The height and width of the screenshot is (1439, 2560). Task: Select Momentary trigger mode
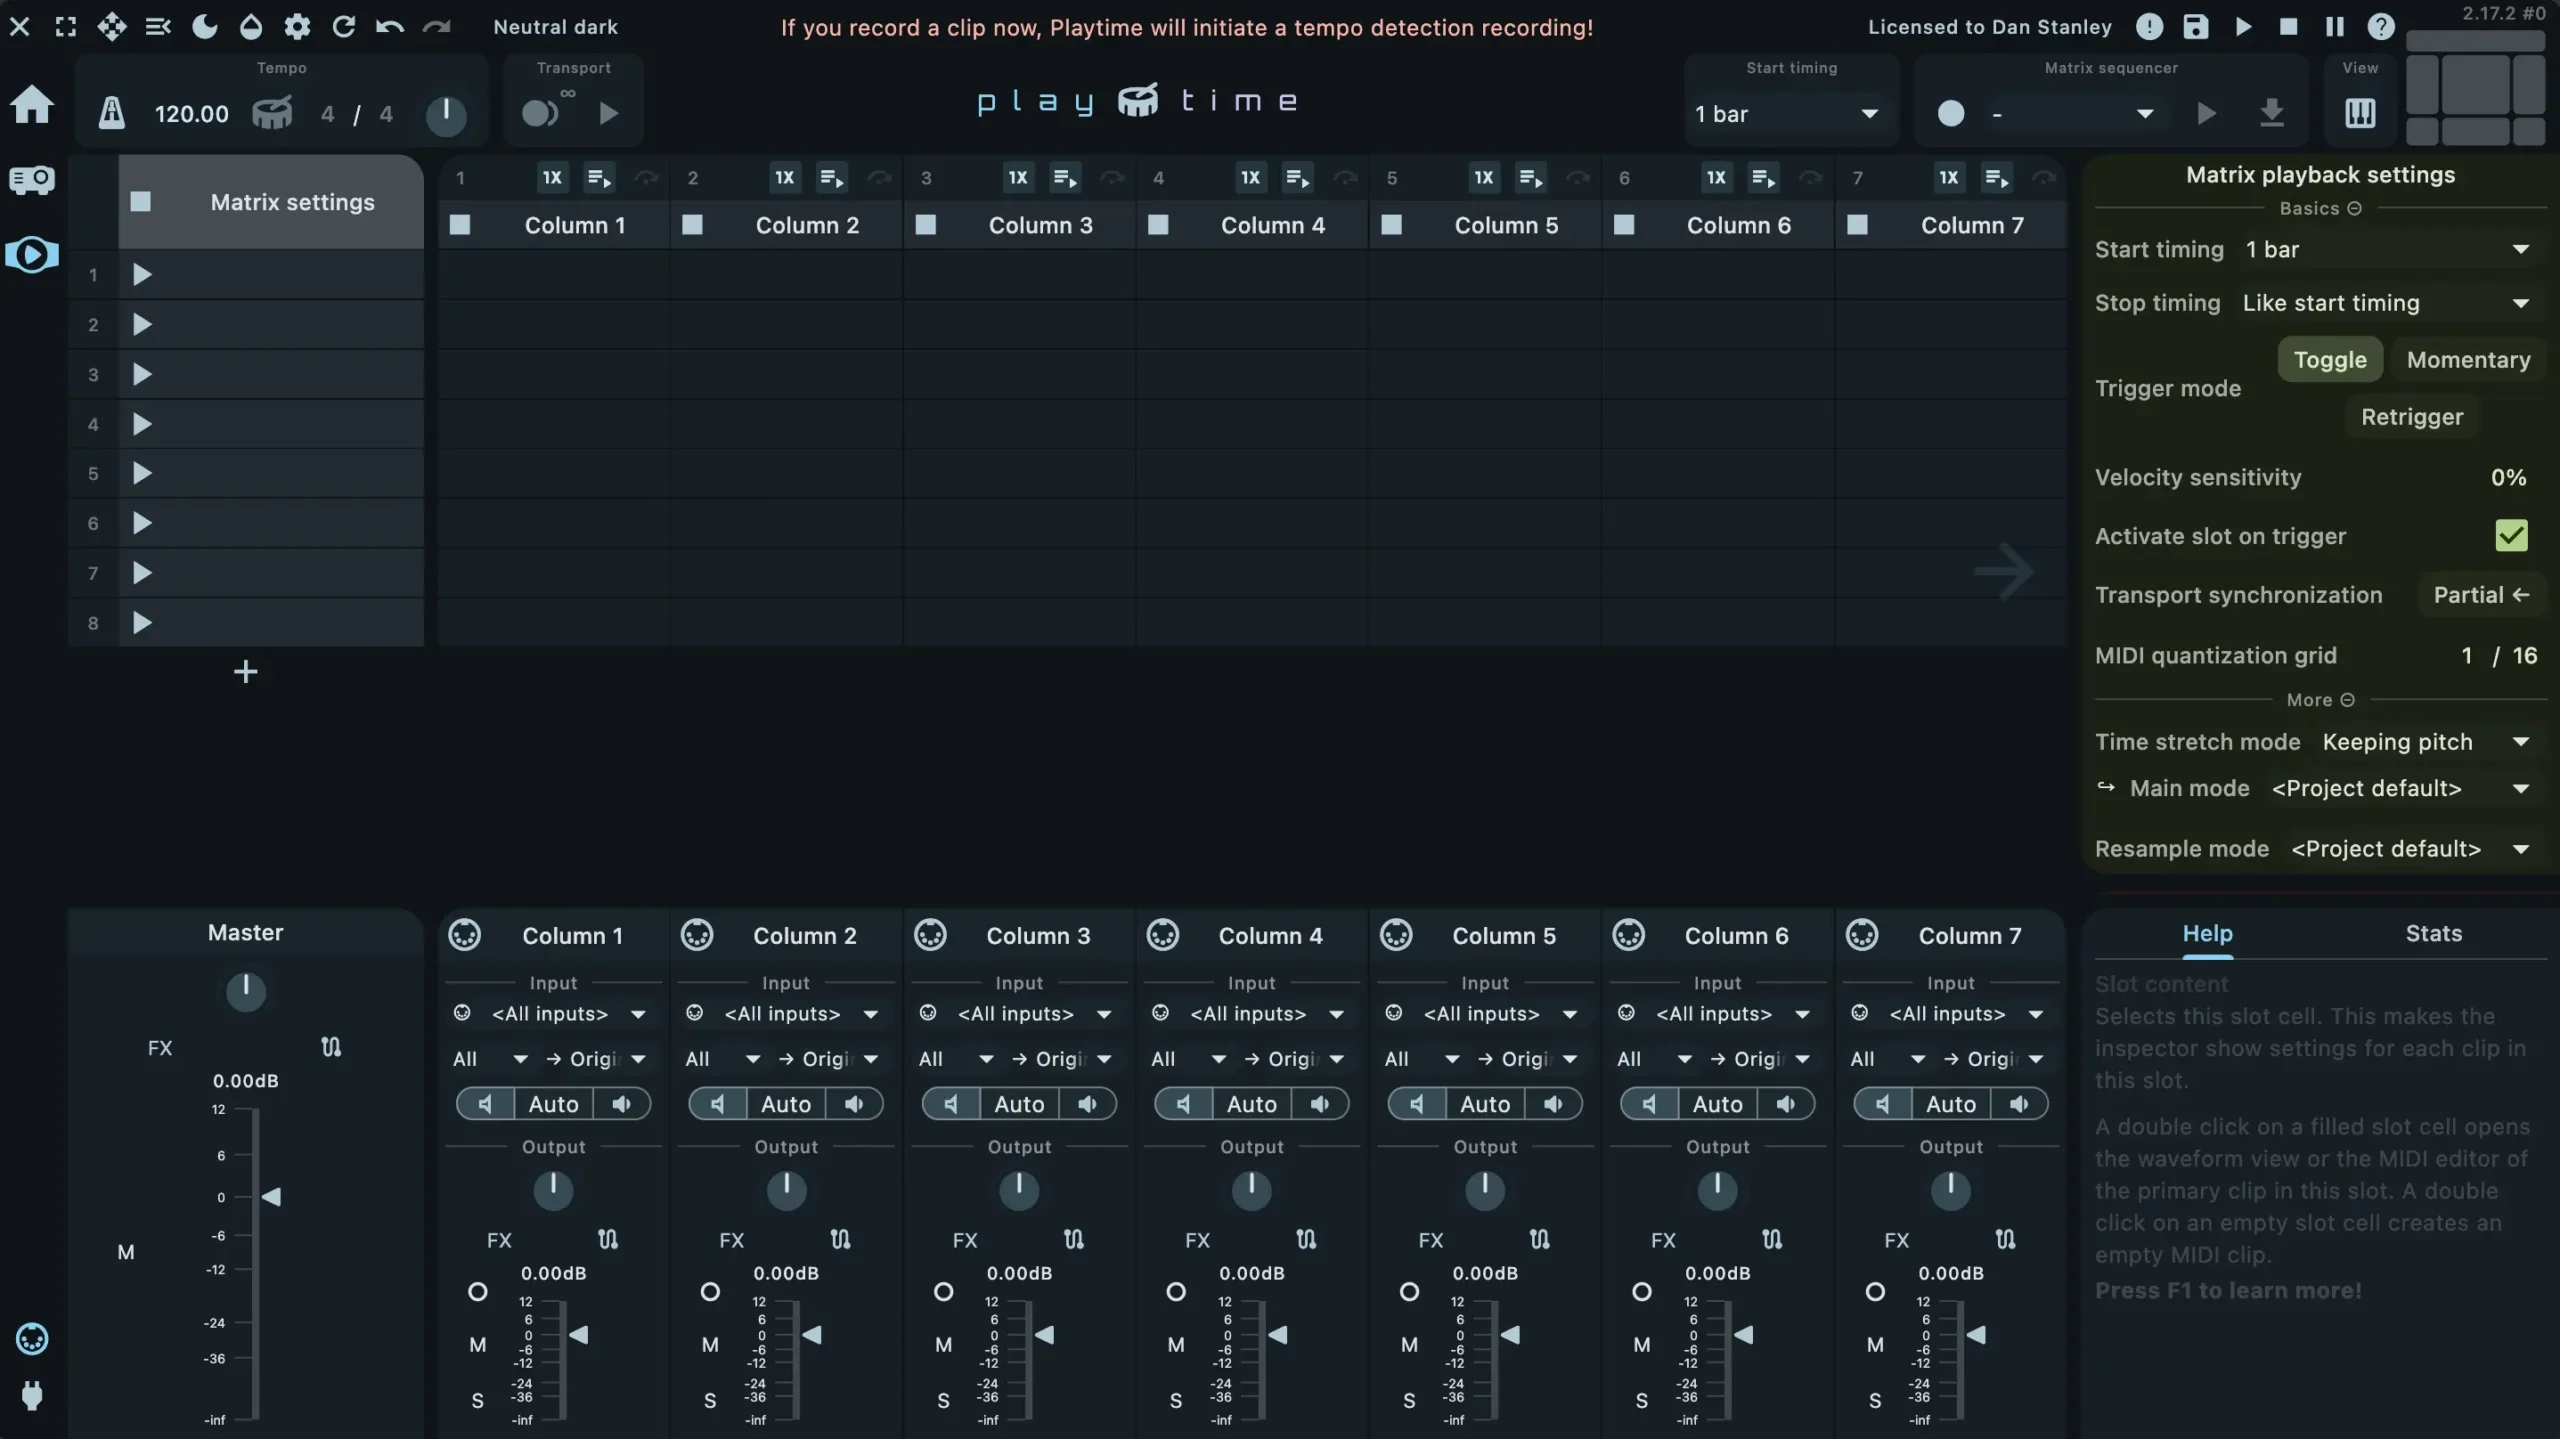coord(2467,360)
